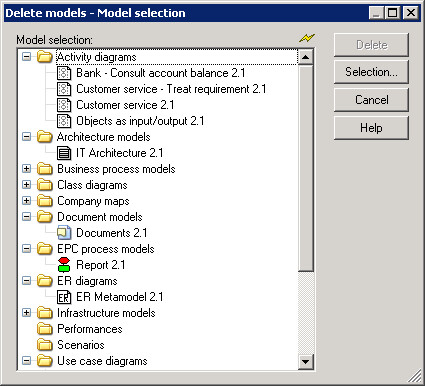Select the Use case diagrams label
Screen dimensions: 425x386
point(102,361)
